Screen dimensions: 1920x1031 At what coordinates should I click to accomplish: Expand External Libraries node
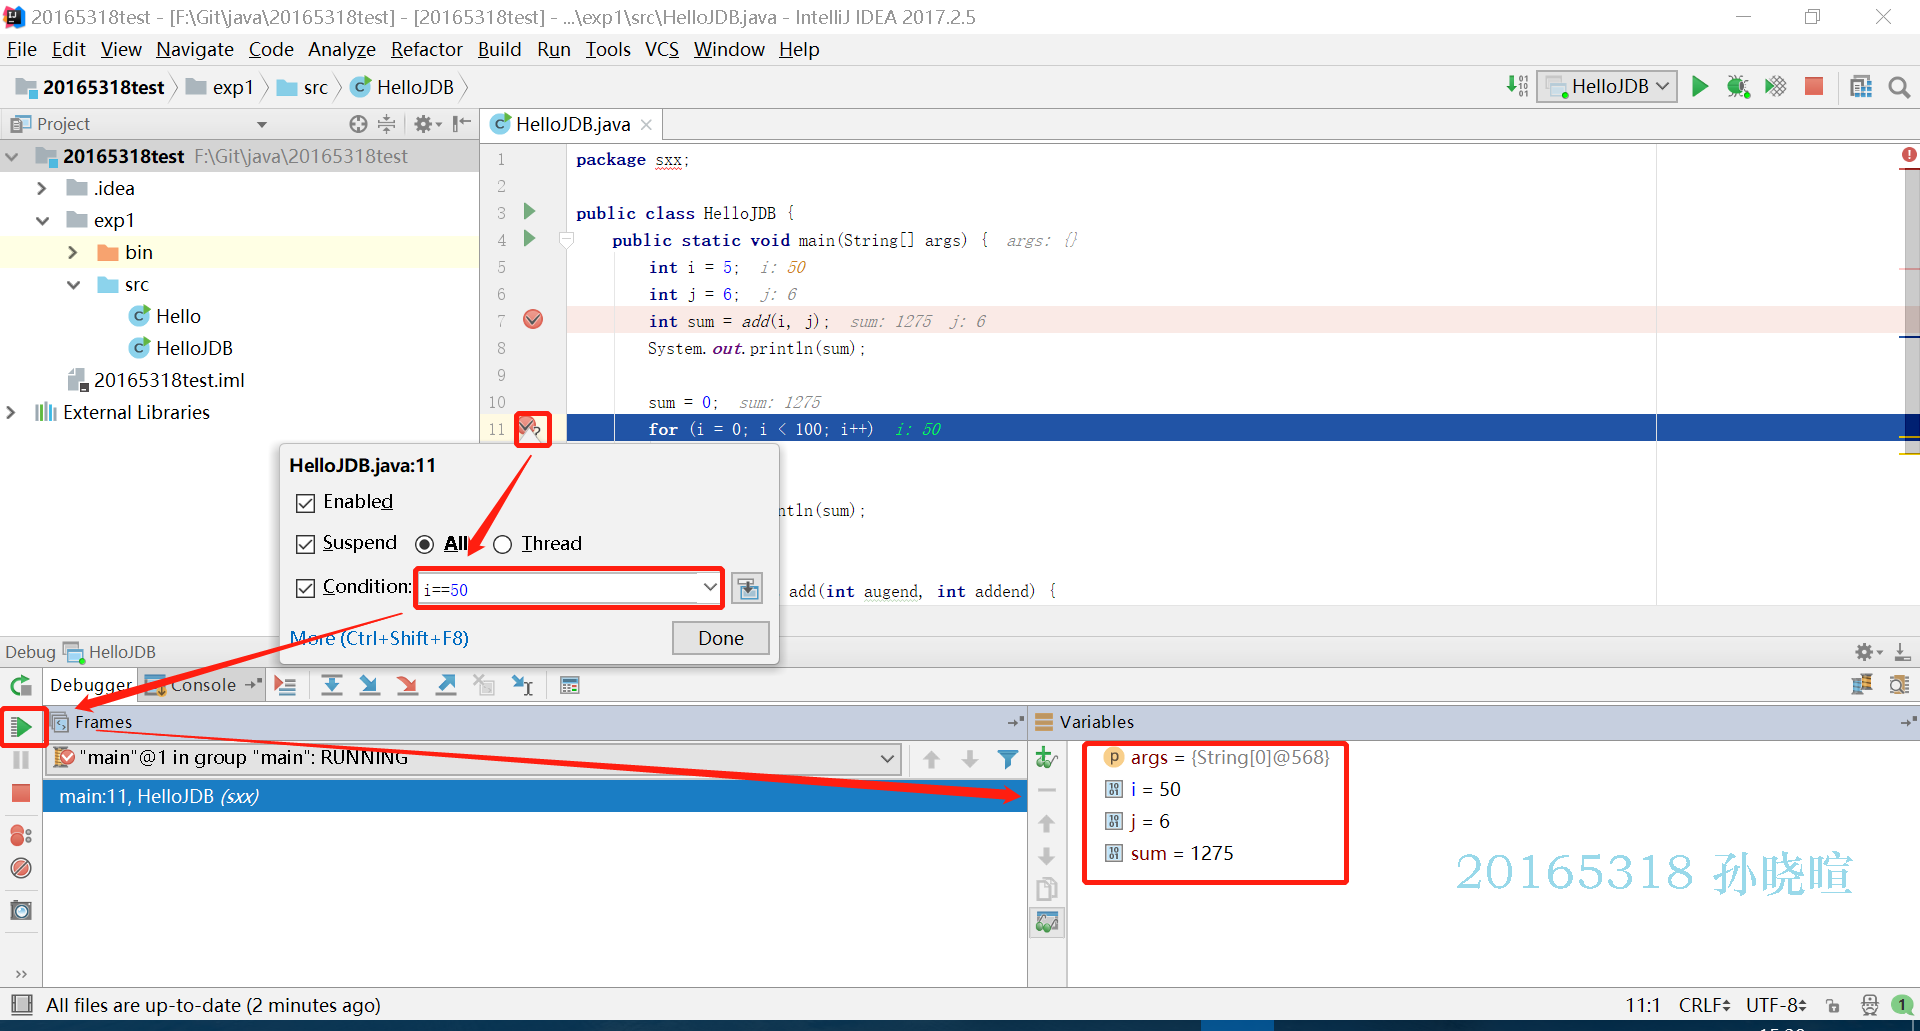(11, 412)
